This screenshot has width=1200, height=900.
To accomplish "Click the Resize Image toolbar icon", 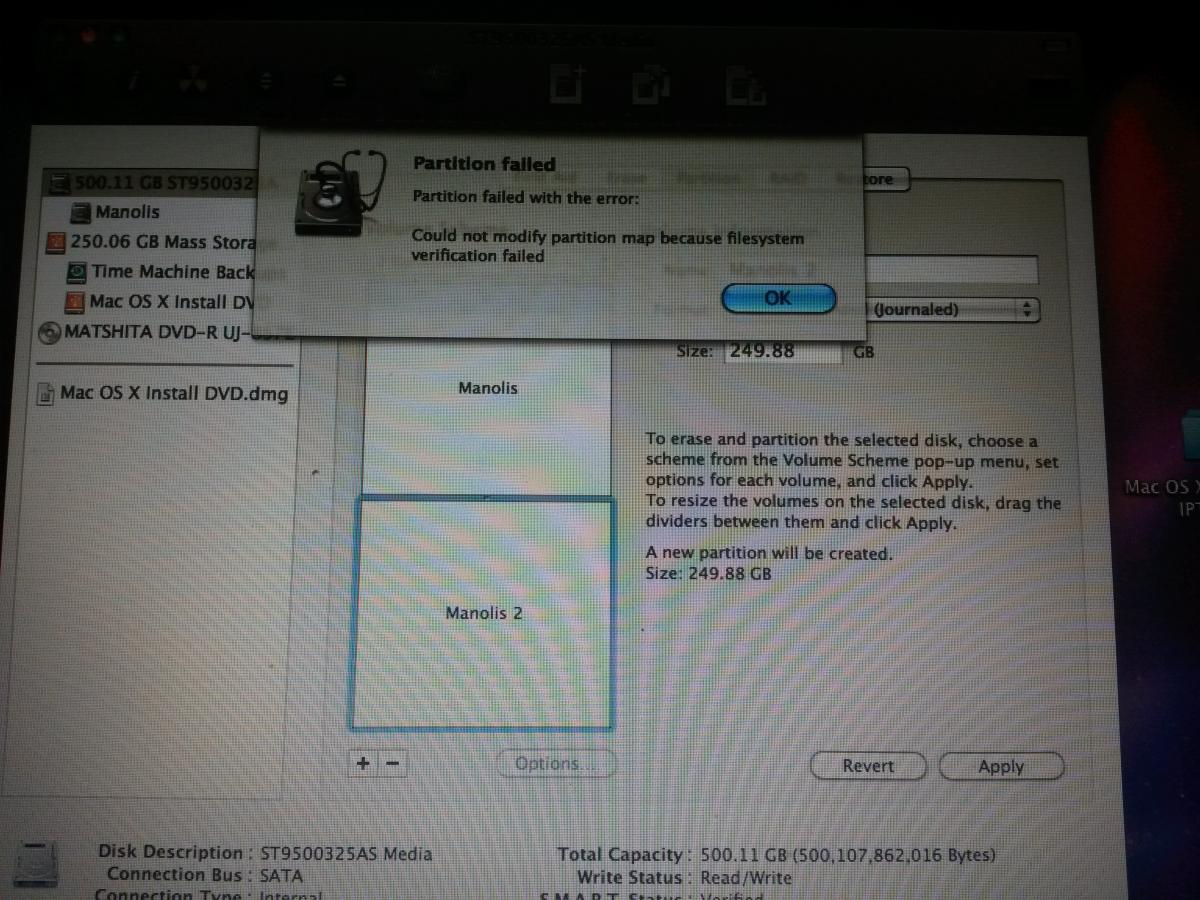I will click(x=745, y=86).
